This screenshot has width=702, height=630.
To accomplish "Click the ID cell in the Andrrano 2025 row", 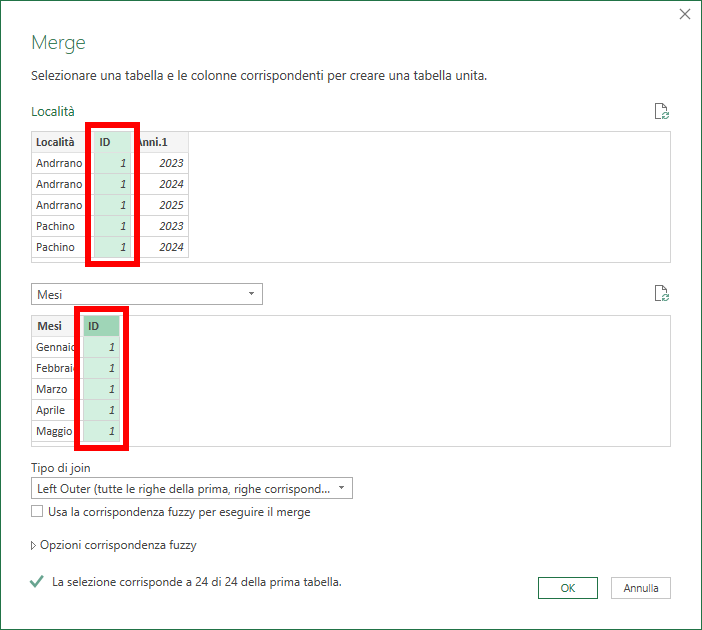I will point(113,205).
